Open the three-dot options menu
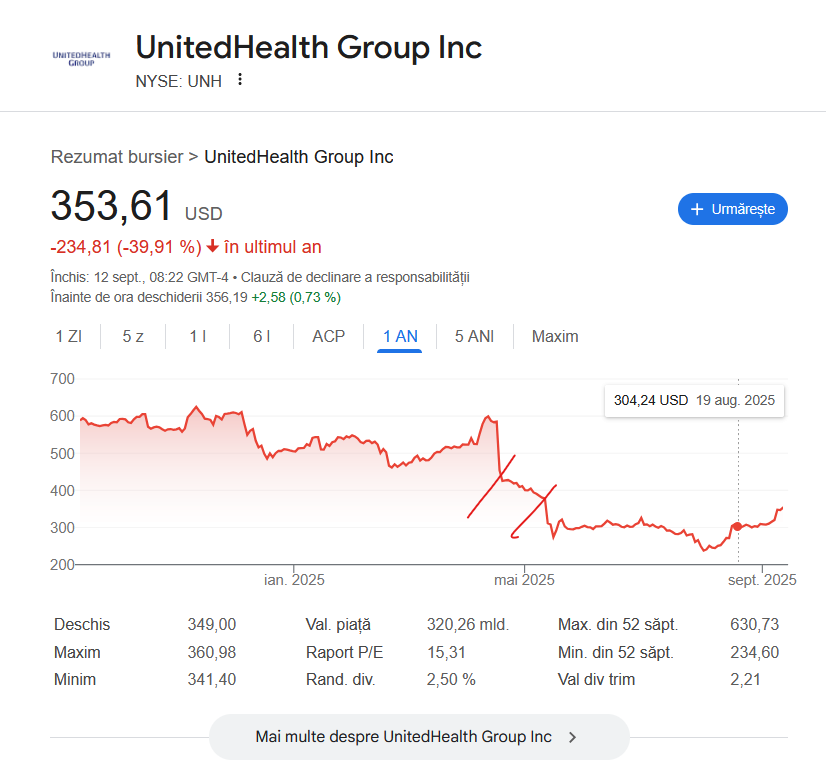 click(240, 80)
